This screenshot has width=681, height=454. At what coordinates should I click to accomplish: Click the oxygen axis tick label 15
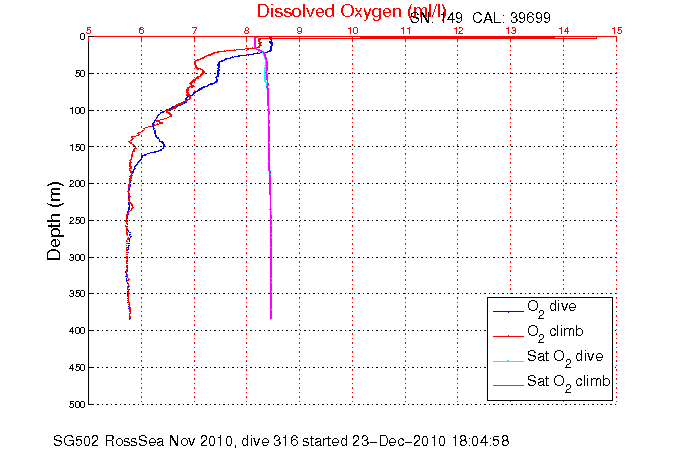tap(617, 30)
